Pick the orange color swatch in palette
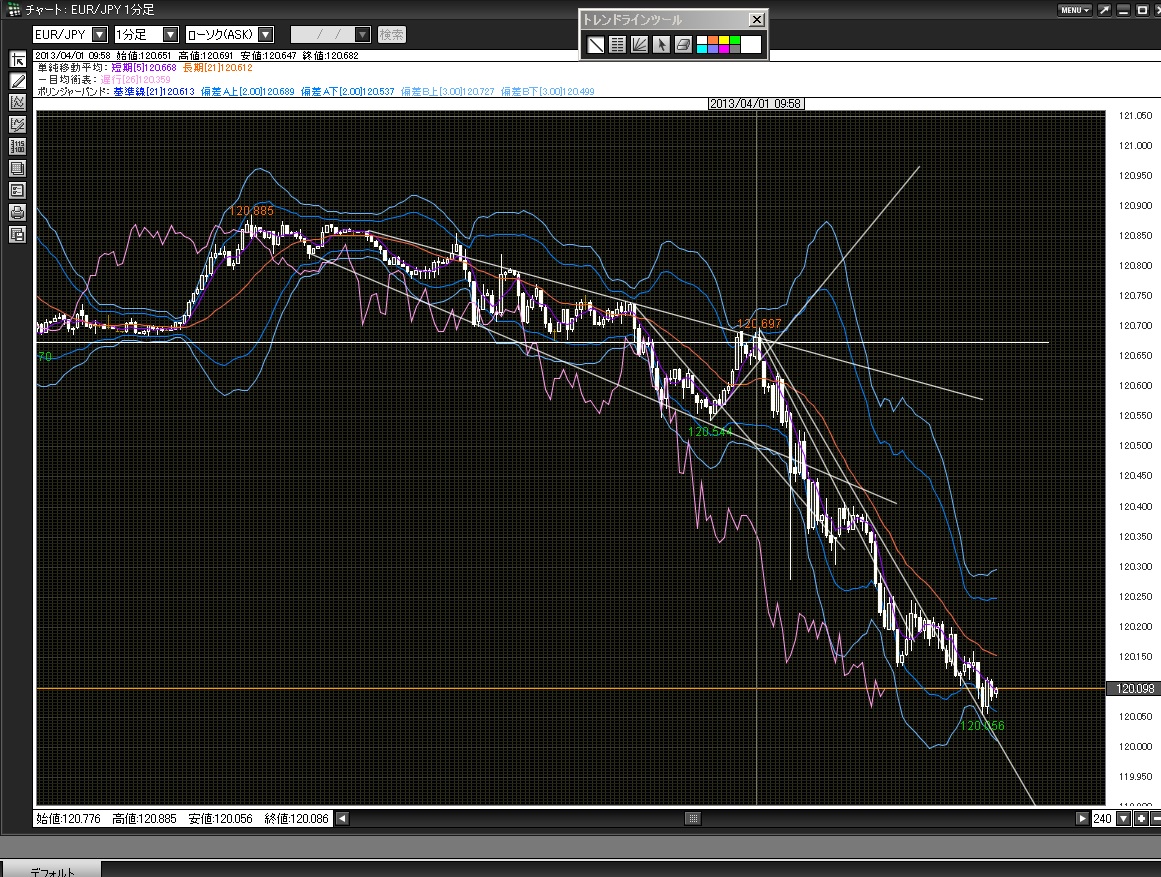The width and height of the screenshot is (1161, 877). [x=711, y=41]
